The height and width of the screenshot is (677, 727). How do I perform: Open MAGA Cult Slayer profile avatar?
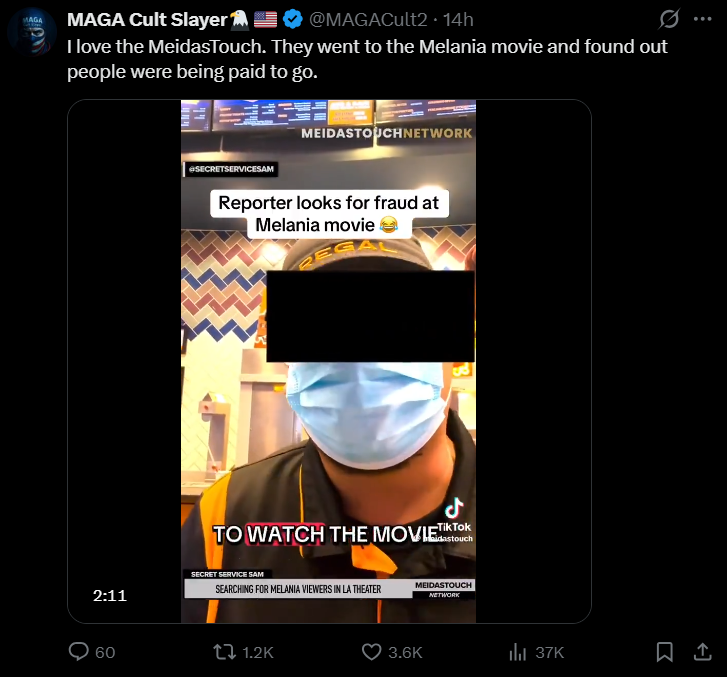pos(32,32)
